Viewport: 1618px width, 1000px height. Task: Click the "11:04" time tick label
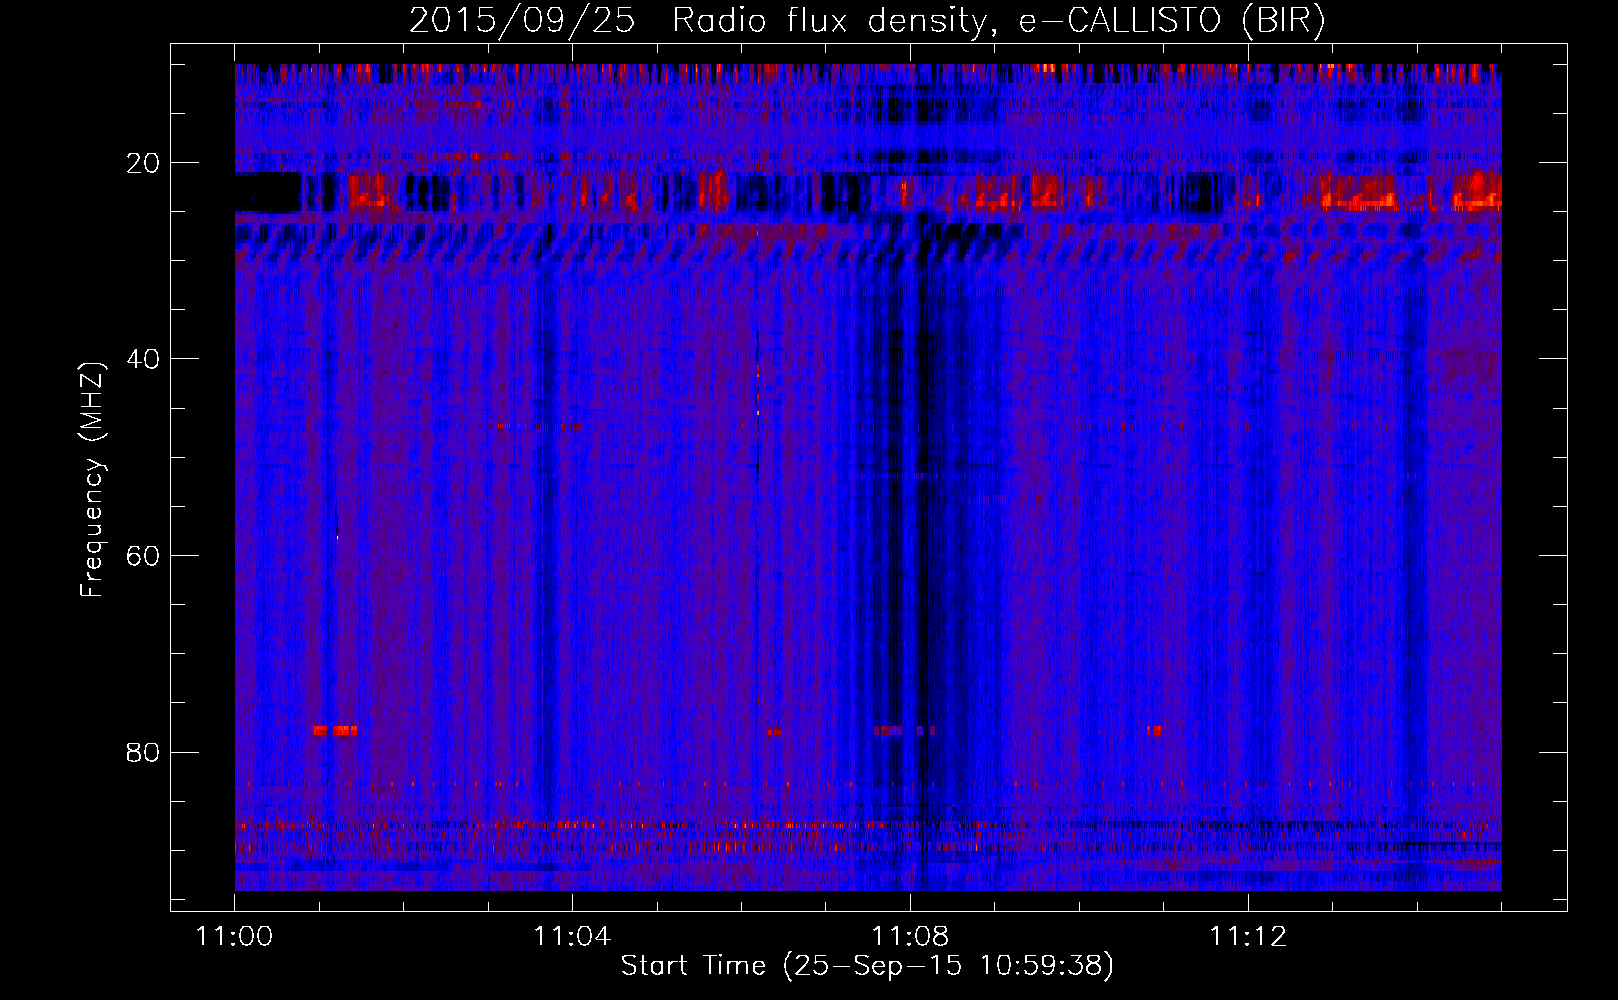572,936
